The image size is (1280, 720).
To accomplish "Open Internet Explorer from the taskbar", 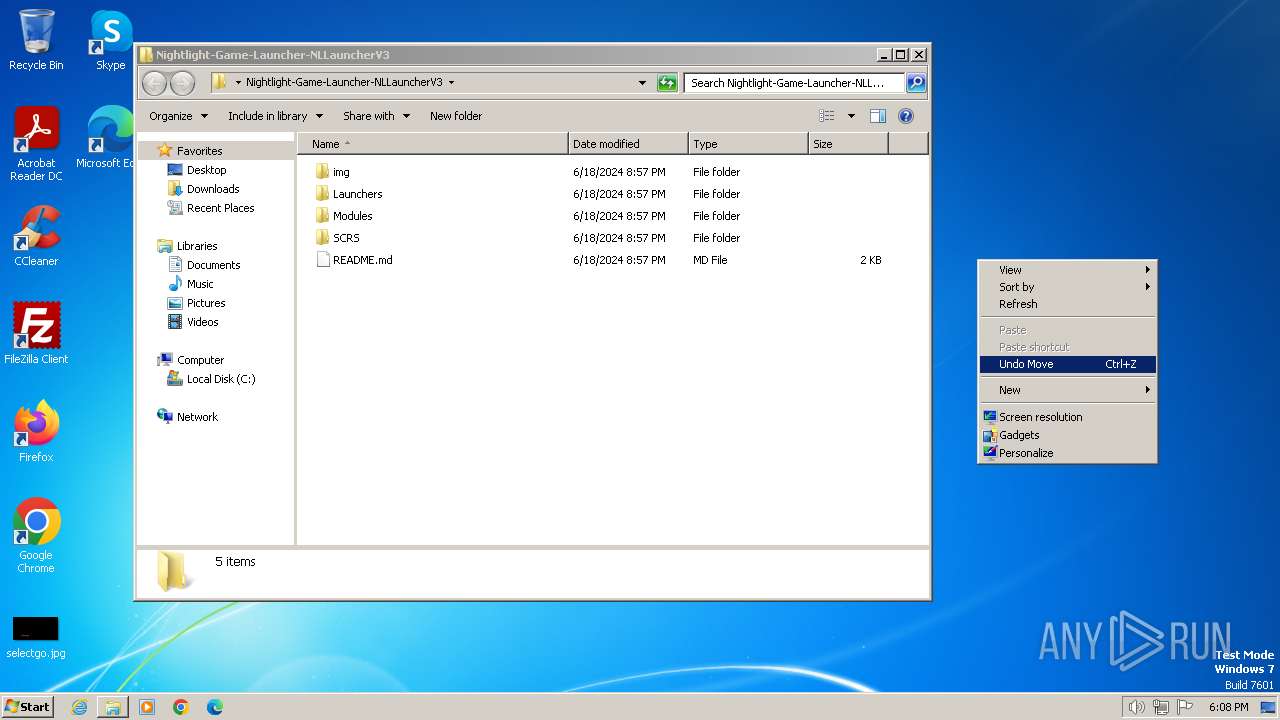I will [79, 707].
